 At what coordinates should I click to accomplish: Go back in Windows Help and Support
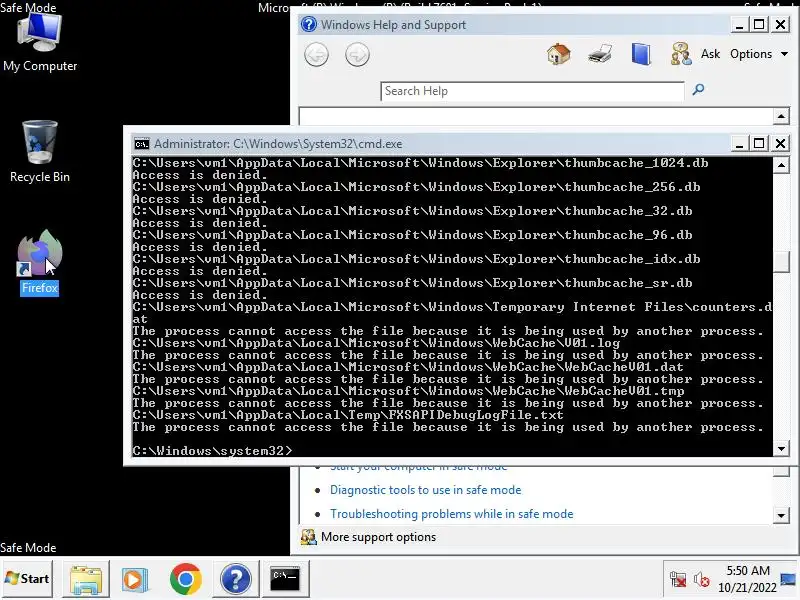pyautogui.click(x=316, y=55)
